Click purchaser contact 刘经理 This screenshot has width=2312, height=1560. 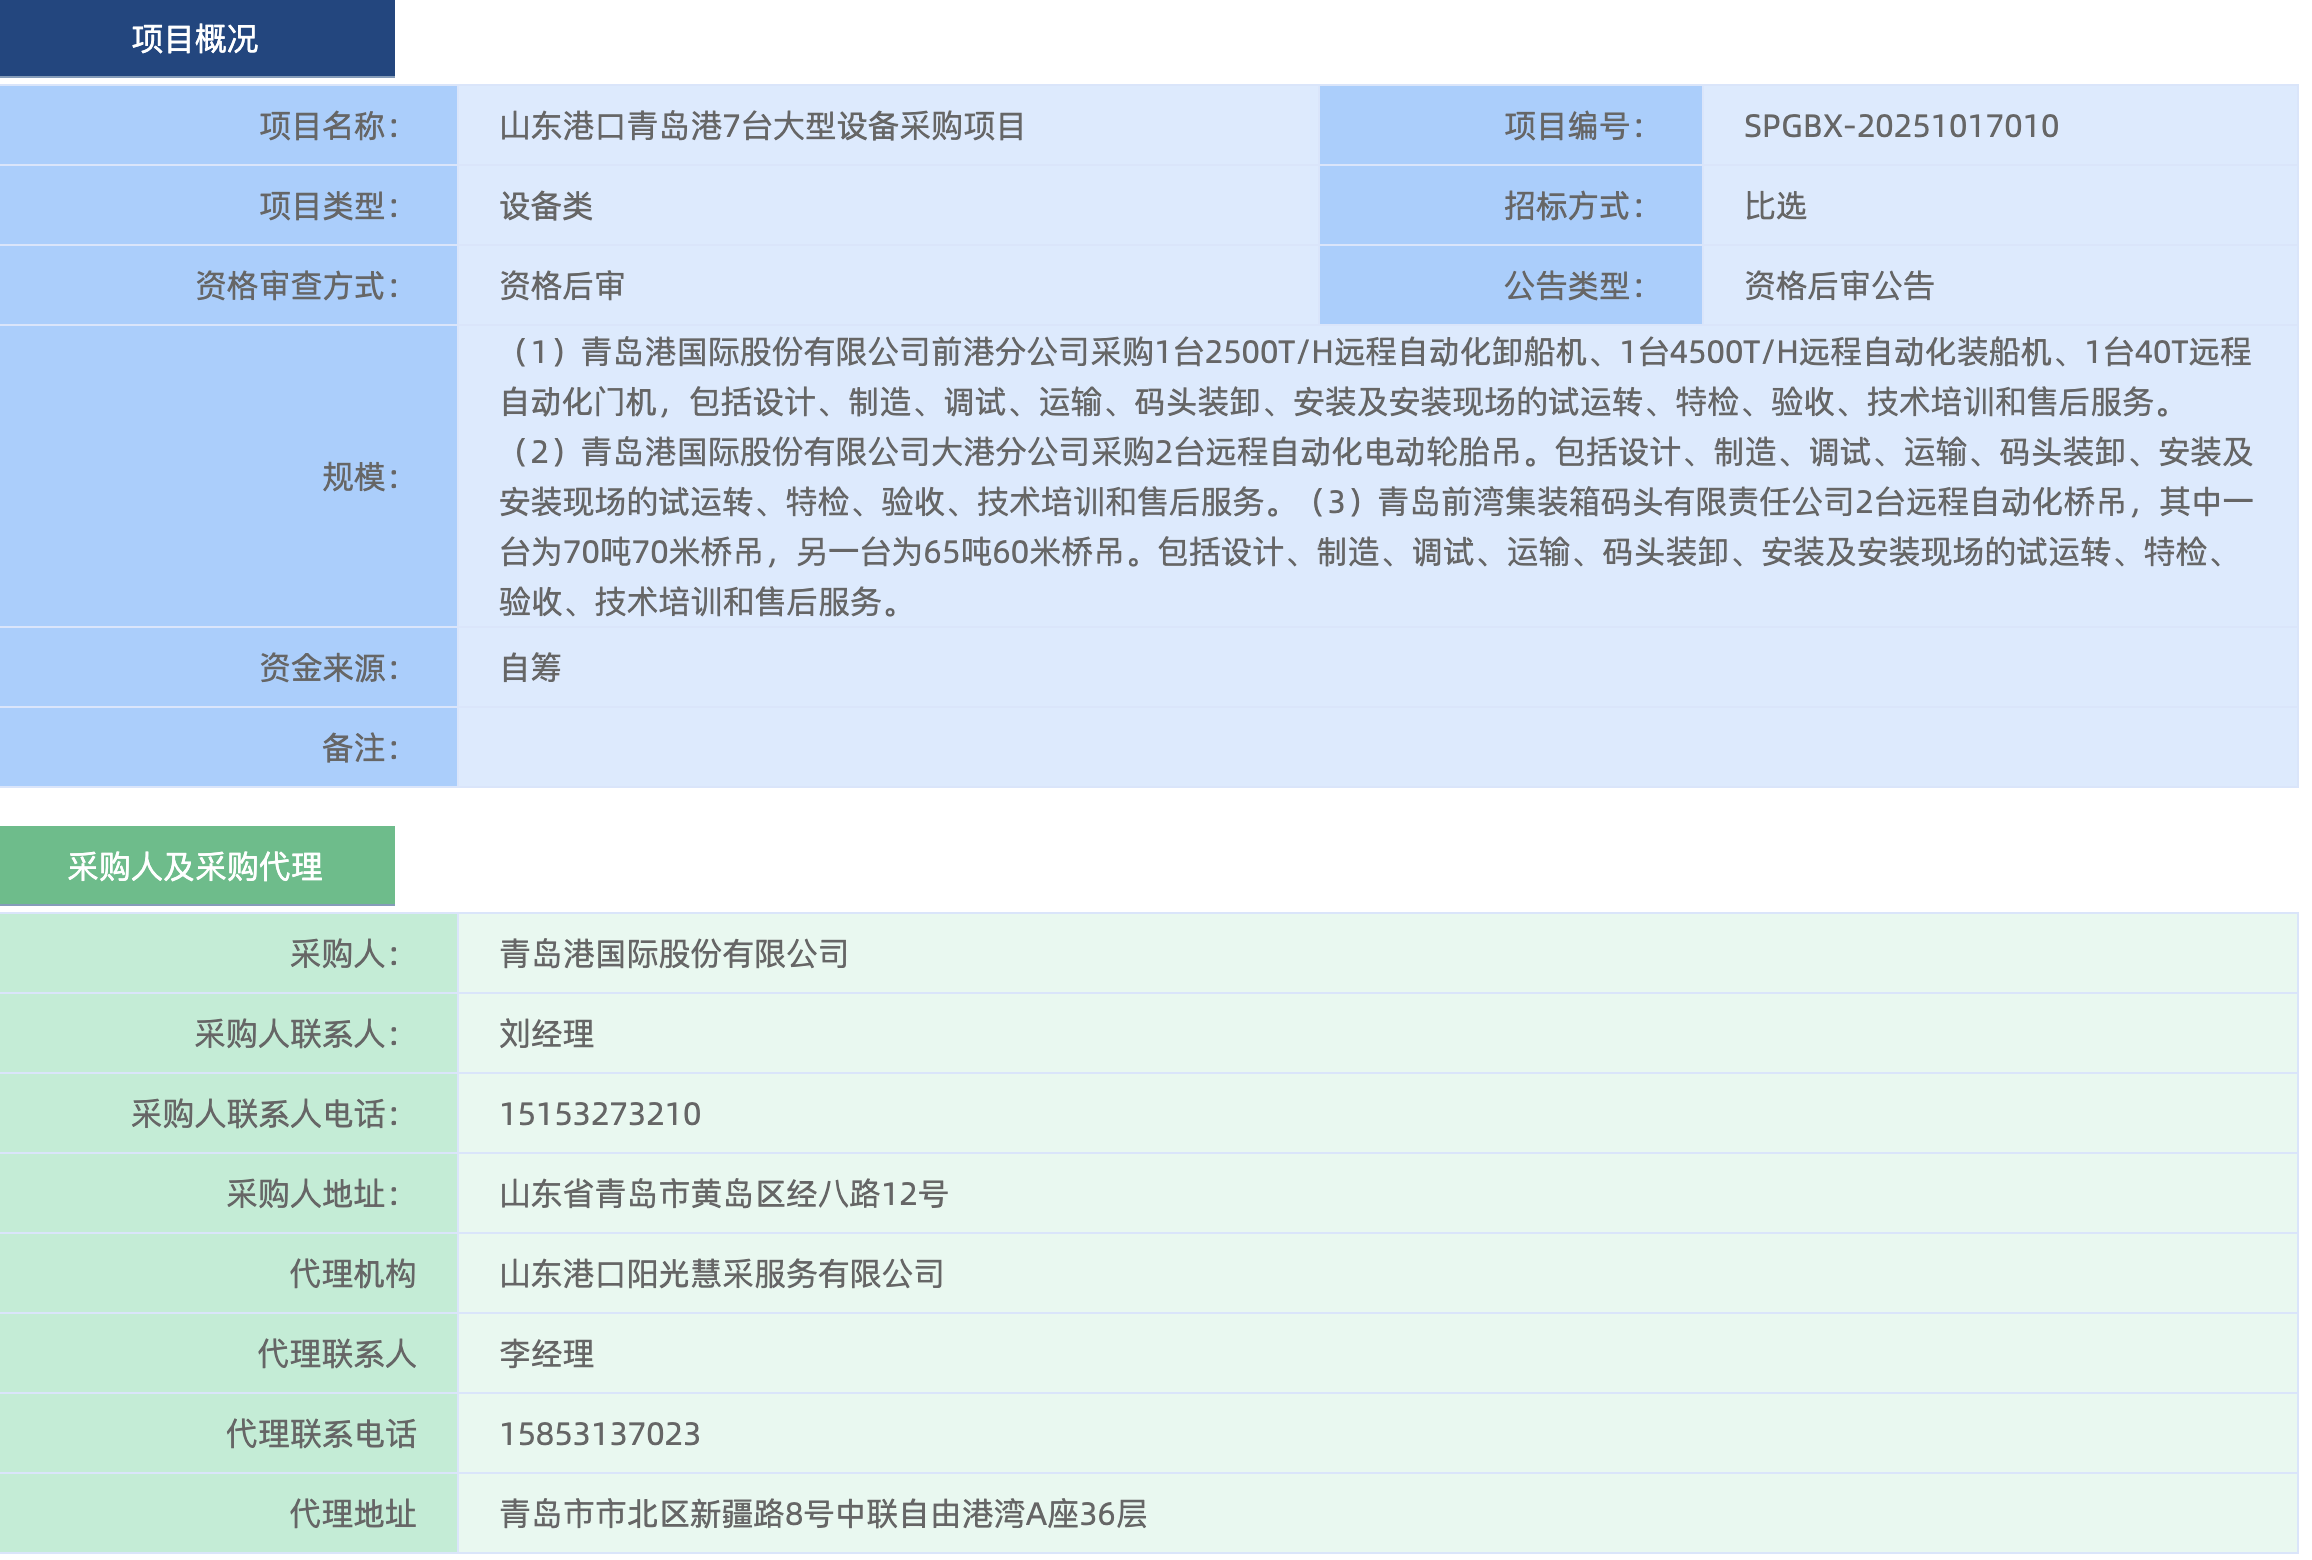tap(547, 1034)
